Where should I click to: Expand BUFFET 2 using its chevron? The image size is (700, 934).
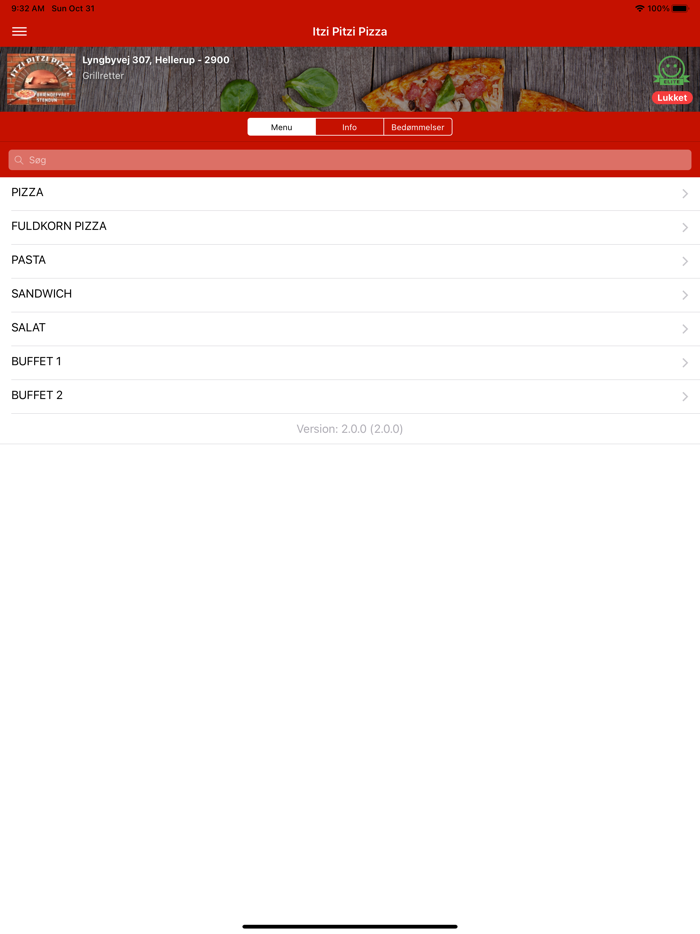pos(685,397)
